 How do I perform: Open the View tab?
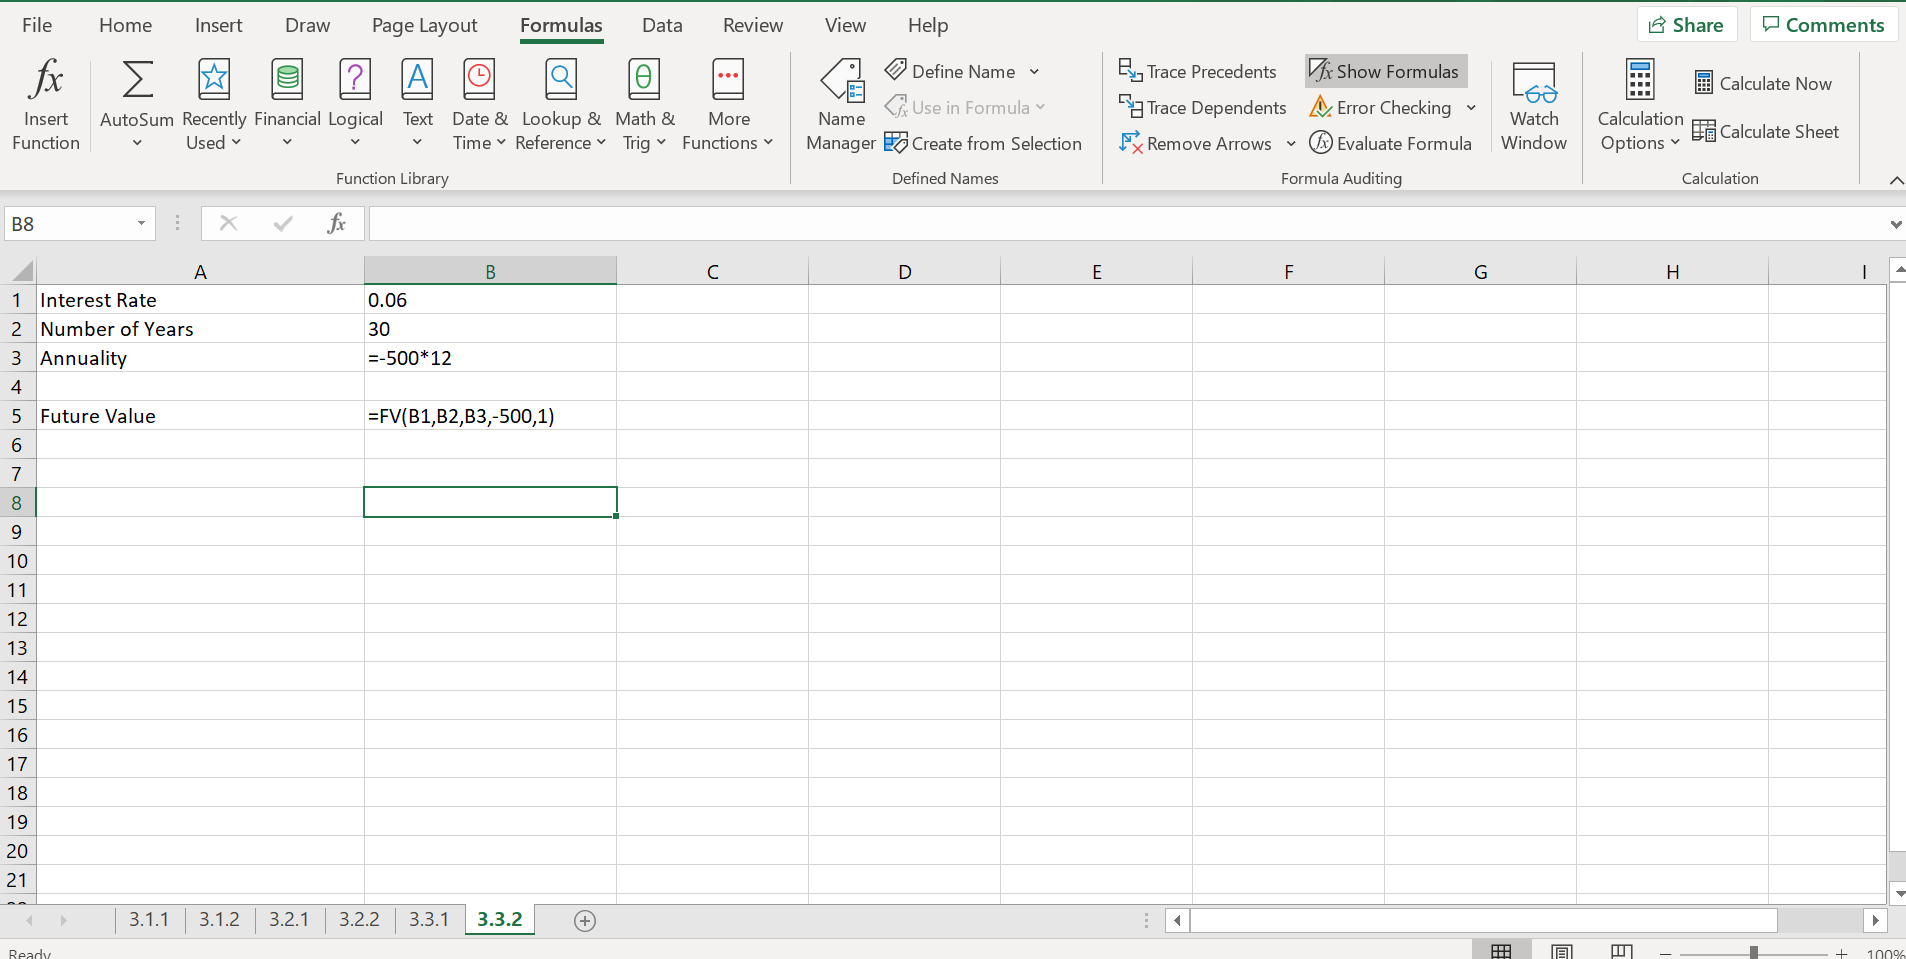(845, 25)
